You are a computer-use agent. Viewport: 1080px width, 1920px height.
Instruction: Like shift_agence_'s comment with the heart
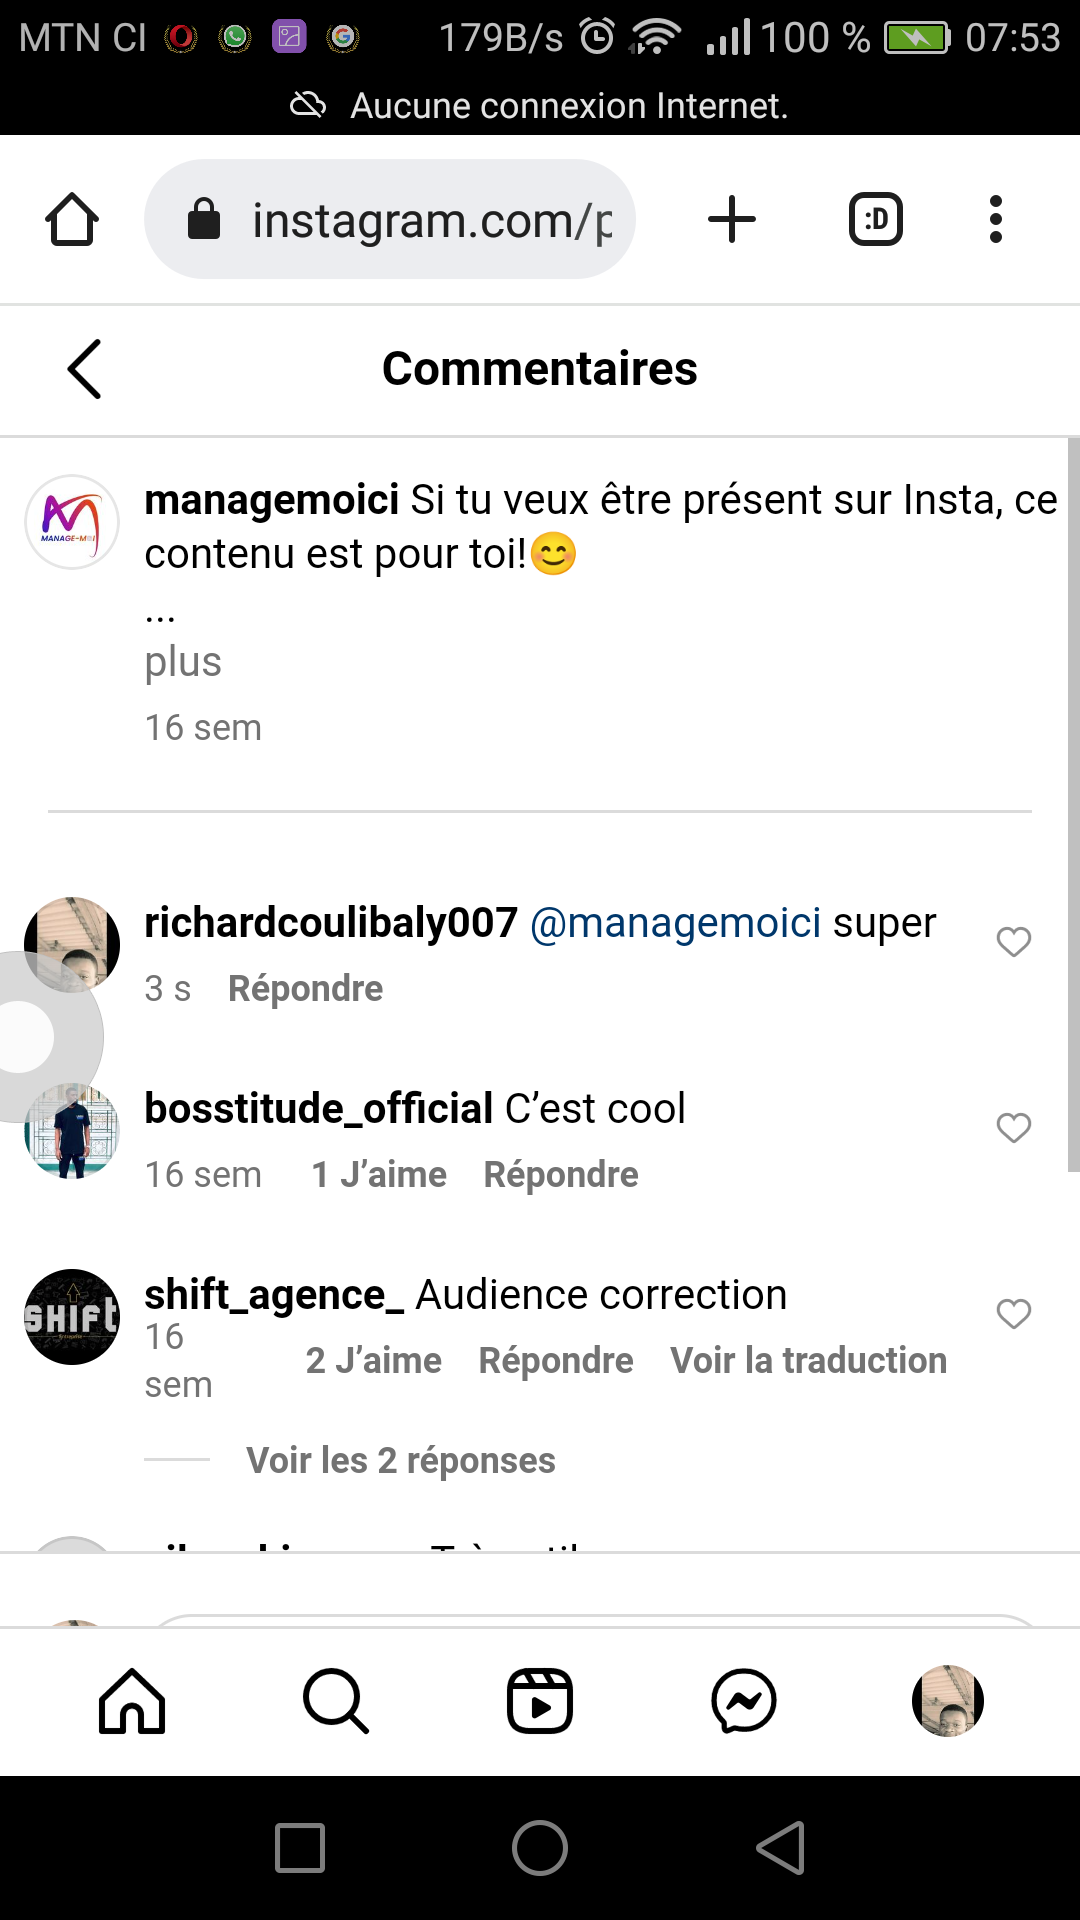point(1014,1314)
